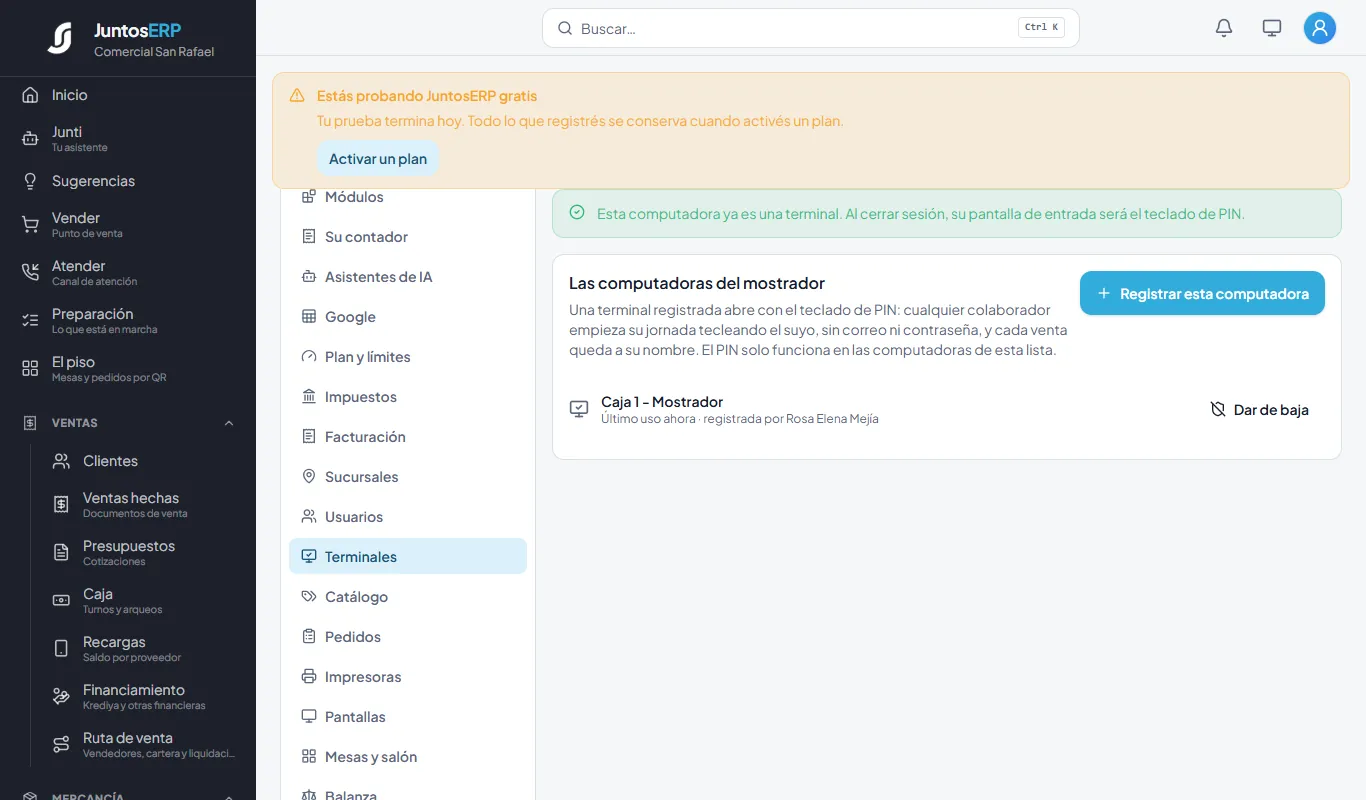Open the Terminales settings tab
Viewport: 1366px width, 800px height.
408,556
